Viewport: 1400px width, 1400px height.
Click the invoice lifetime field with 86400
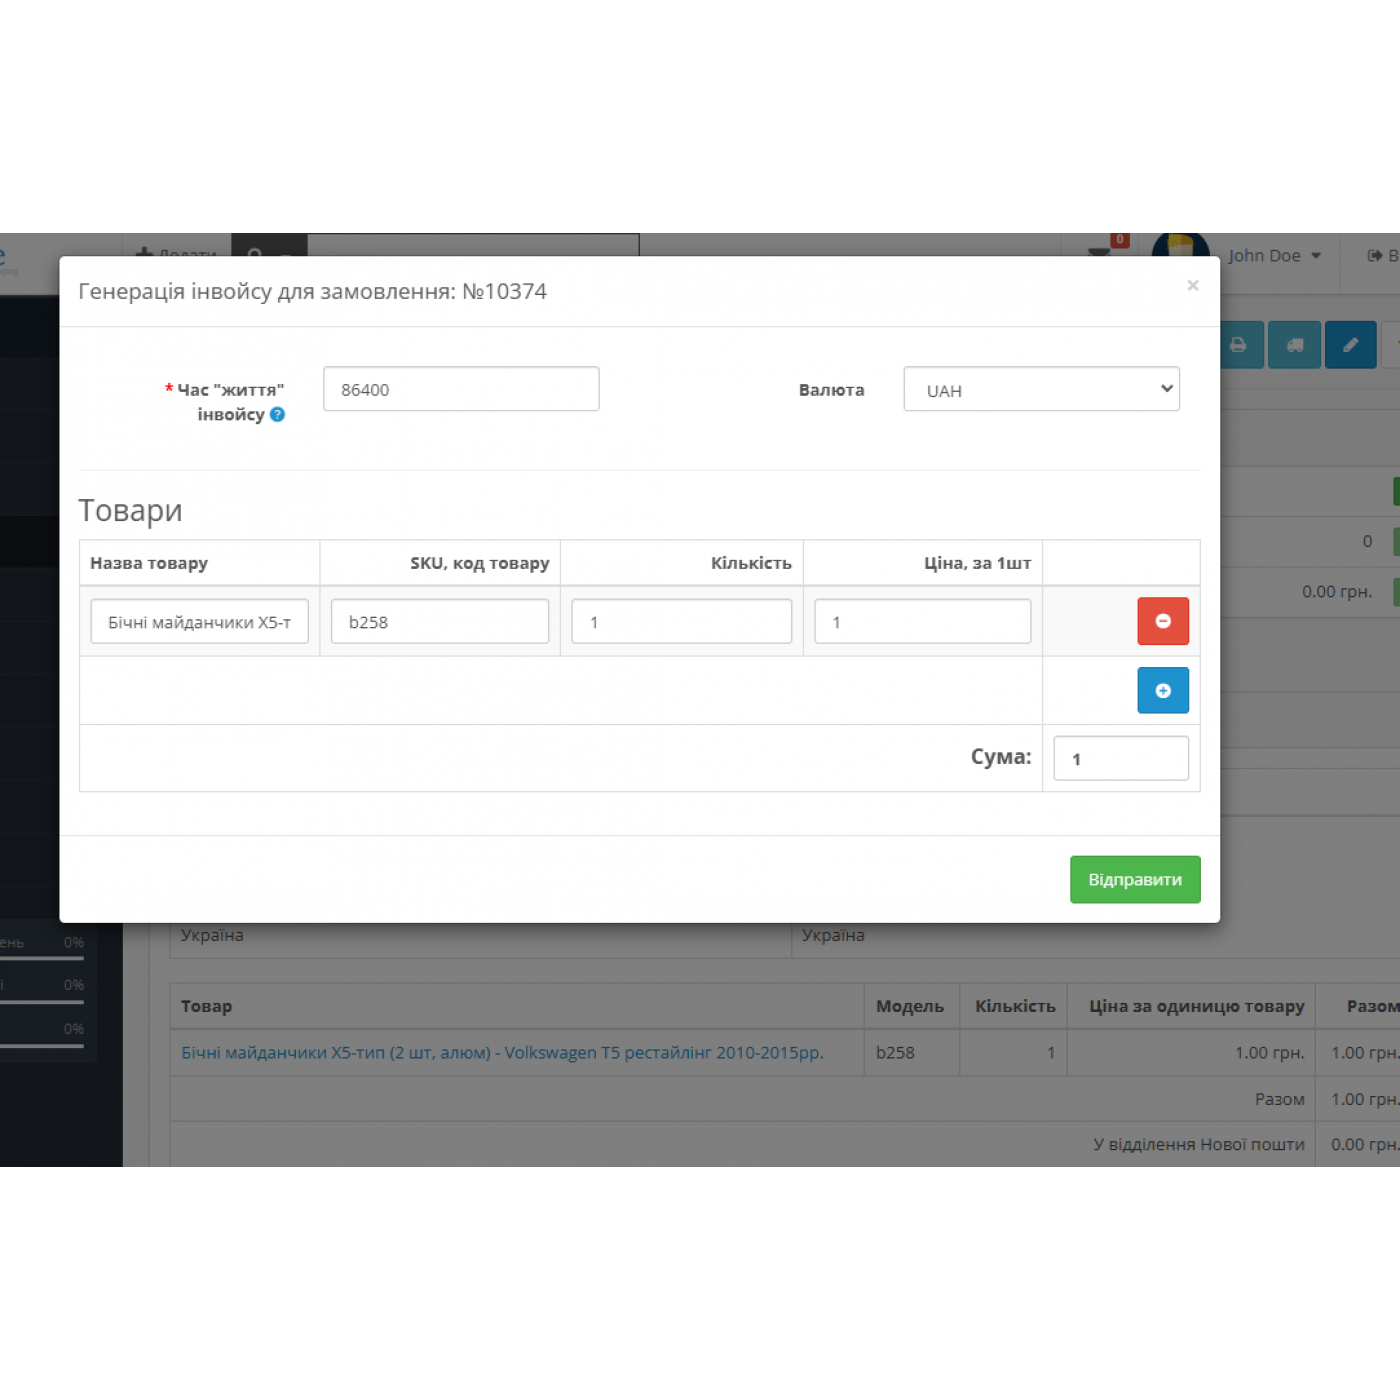coord(461,389)
